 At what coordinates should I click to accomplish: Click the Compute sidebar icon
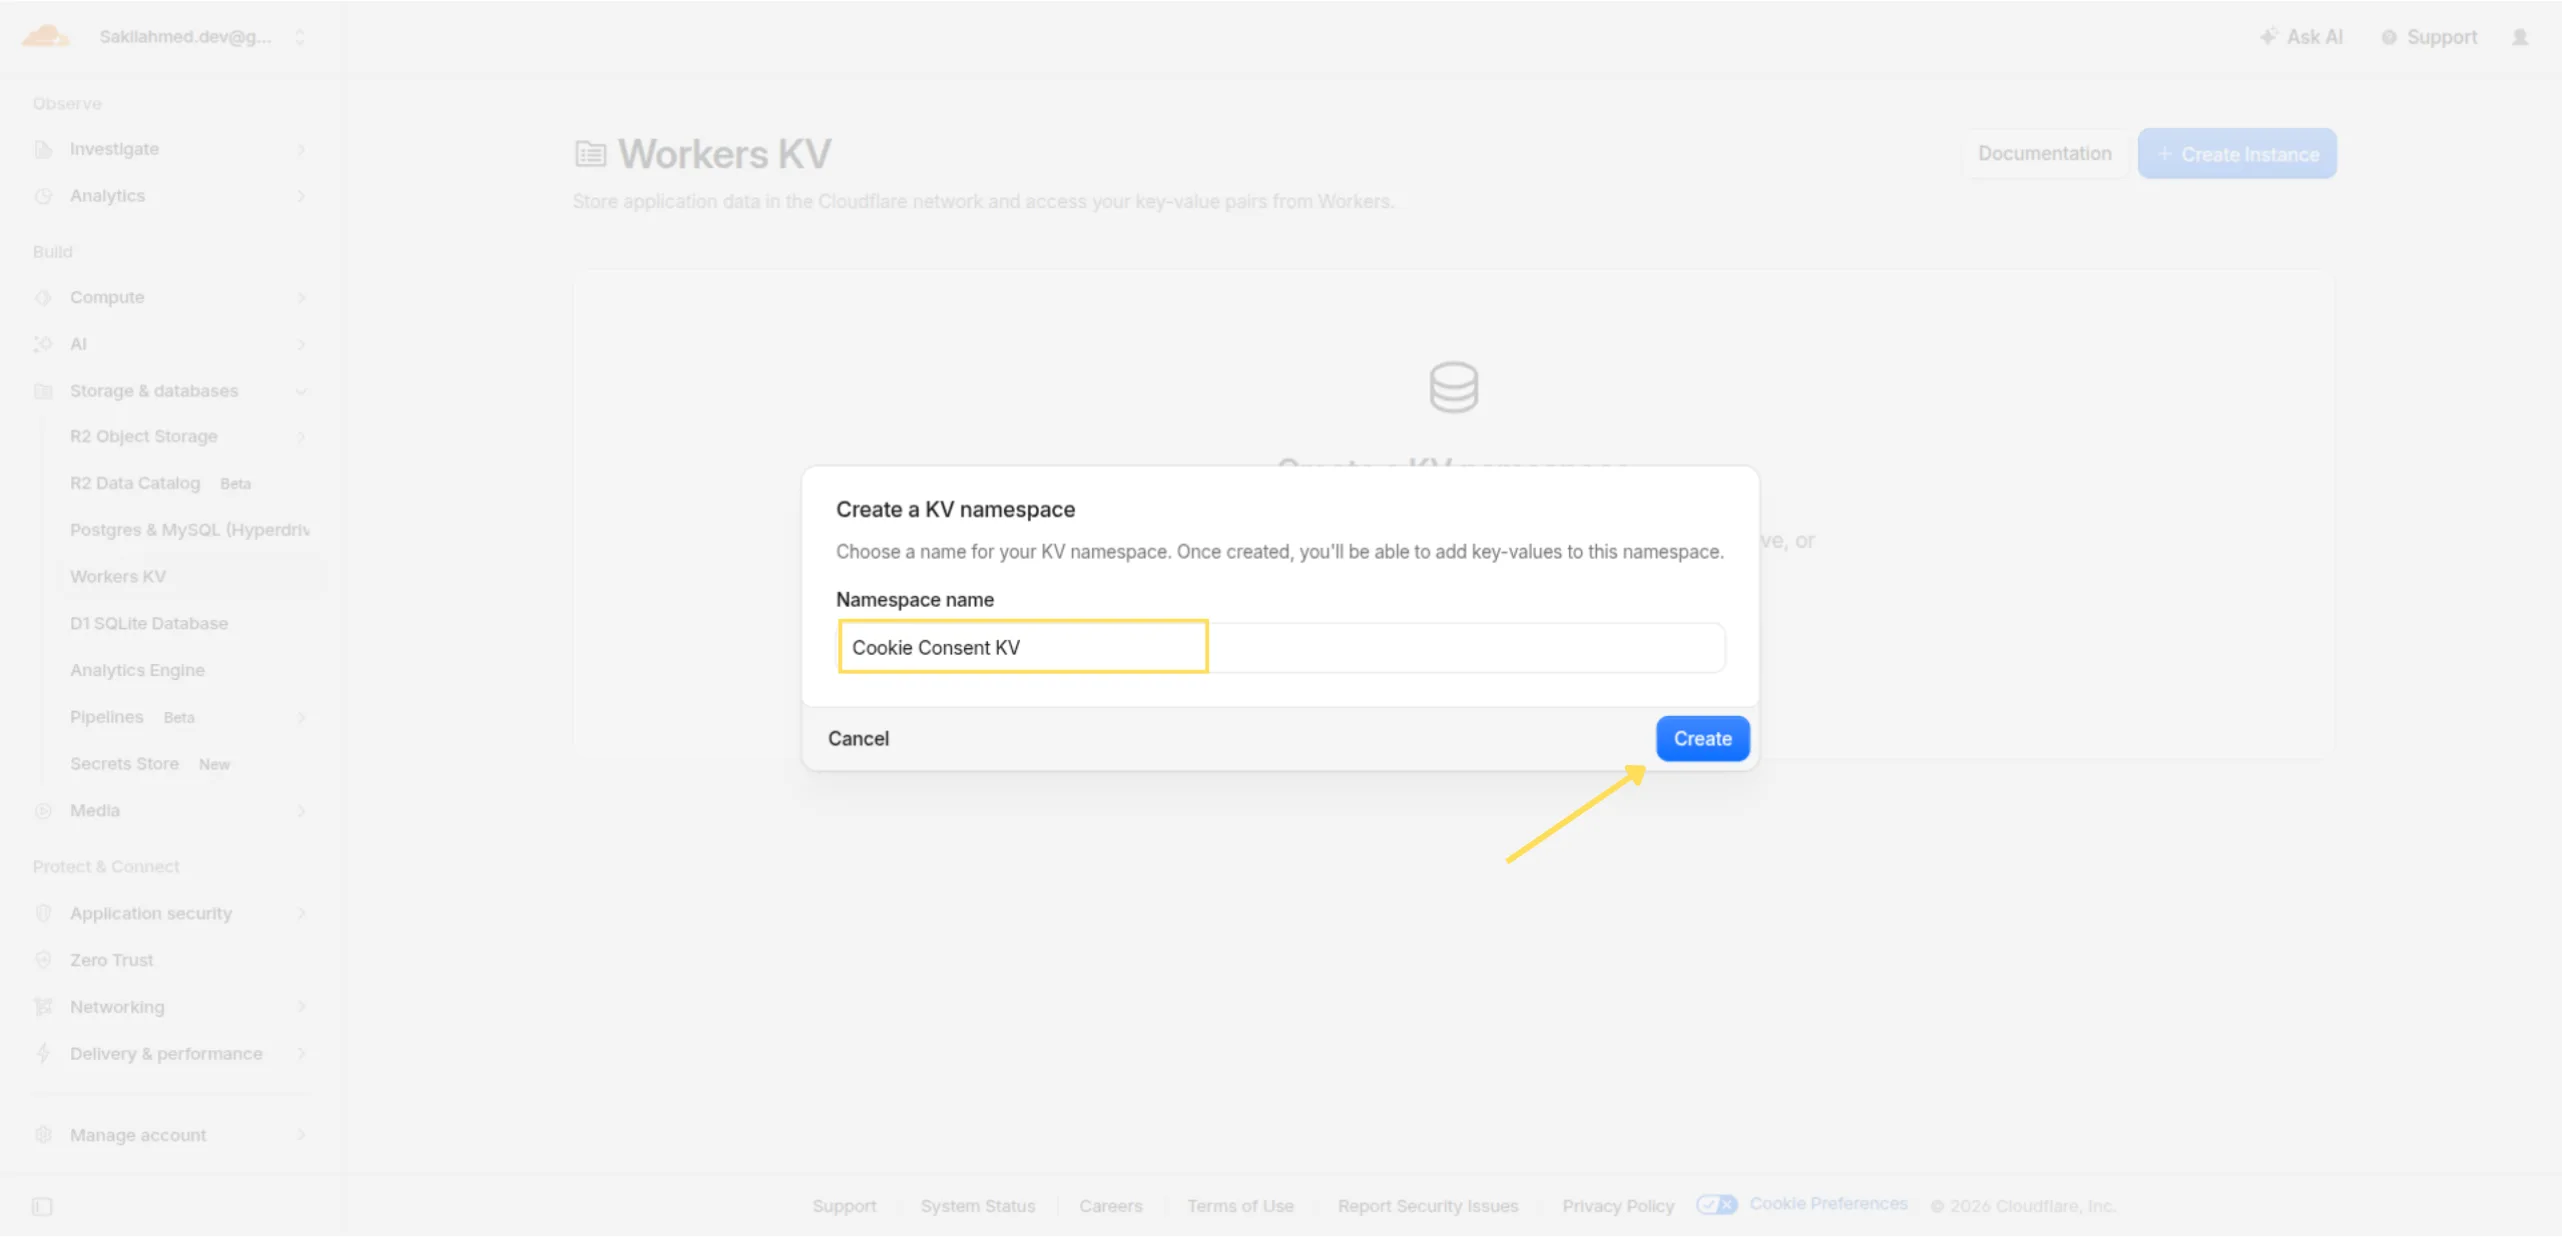pos(43,297)
